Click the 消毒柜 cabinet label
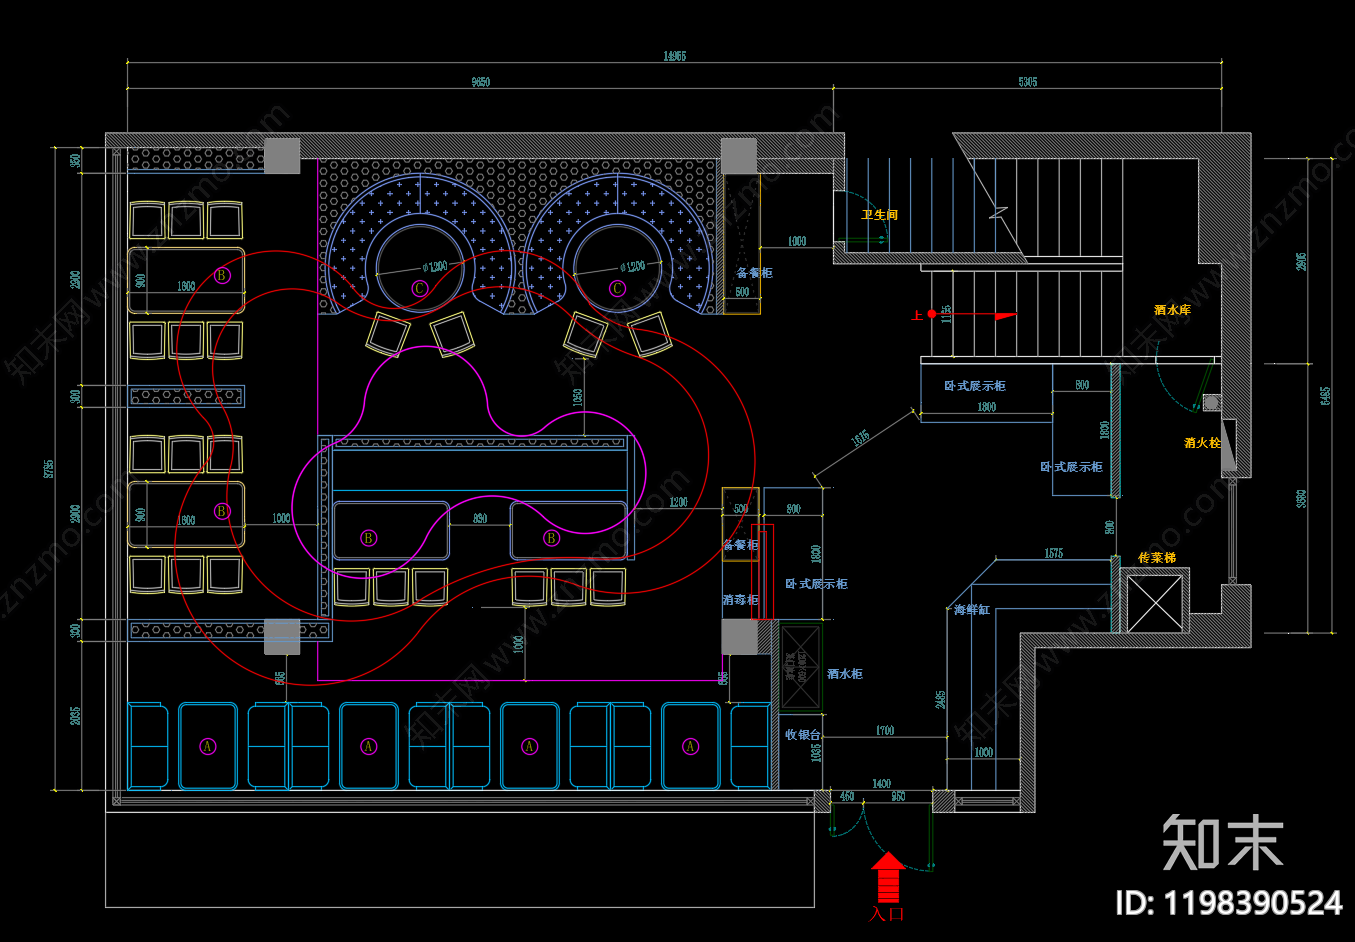This screenshot has width=1355, height=942. 740,600
